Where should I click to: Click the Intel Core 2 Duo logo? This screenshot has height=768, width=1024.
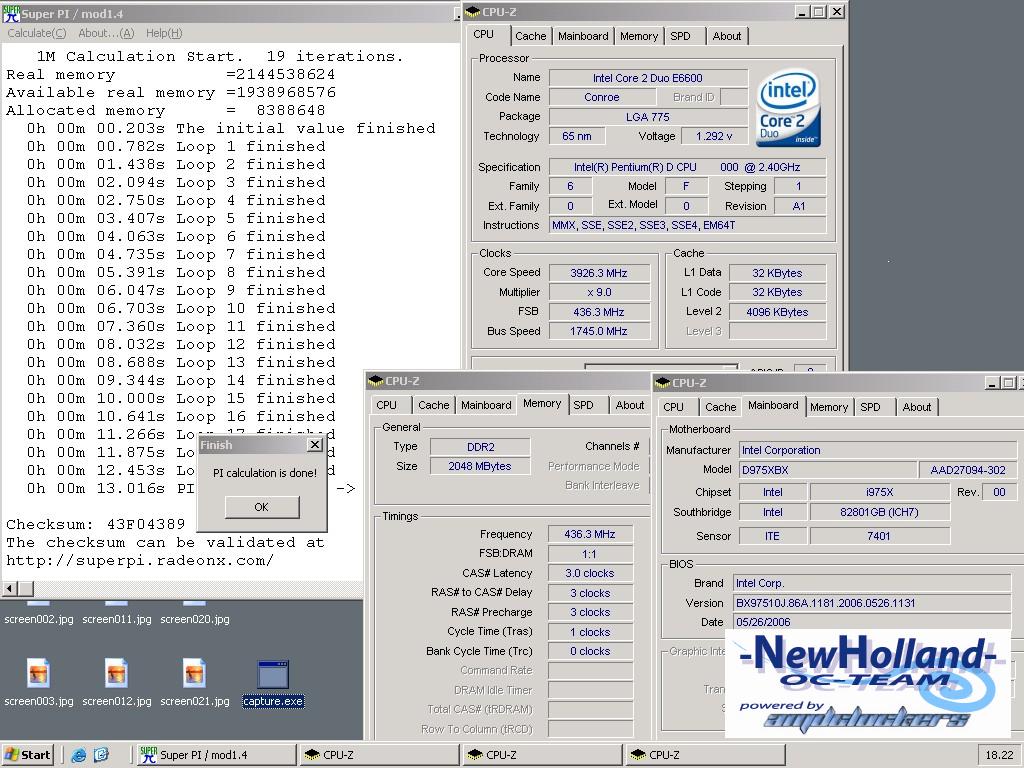[x=788, y=109]
